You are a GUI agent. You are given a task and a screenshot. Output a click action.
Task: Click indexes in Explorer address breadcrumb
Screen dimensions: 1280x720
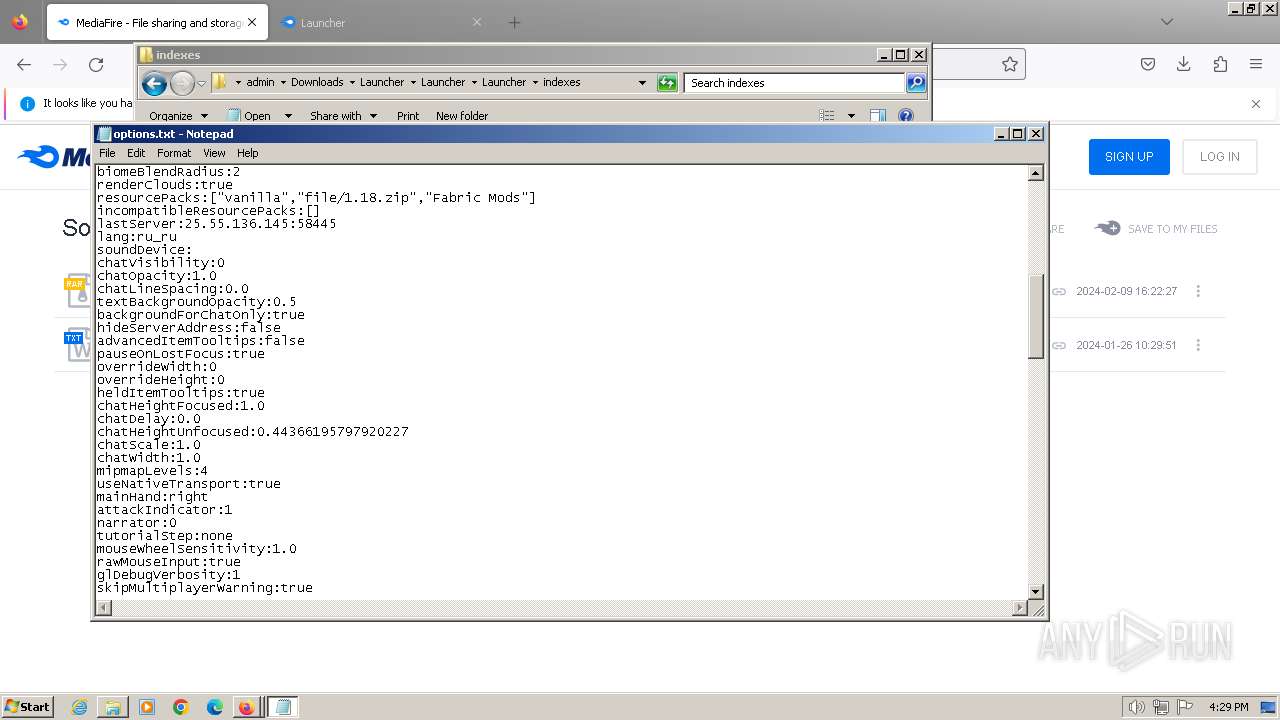561,82
